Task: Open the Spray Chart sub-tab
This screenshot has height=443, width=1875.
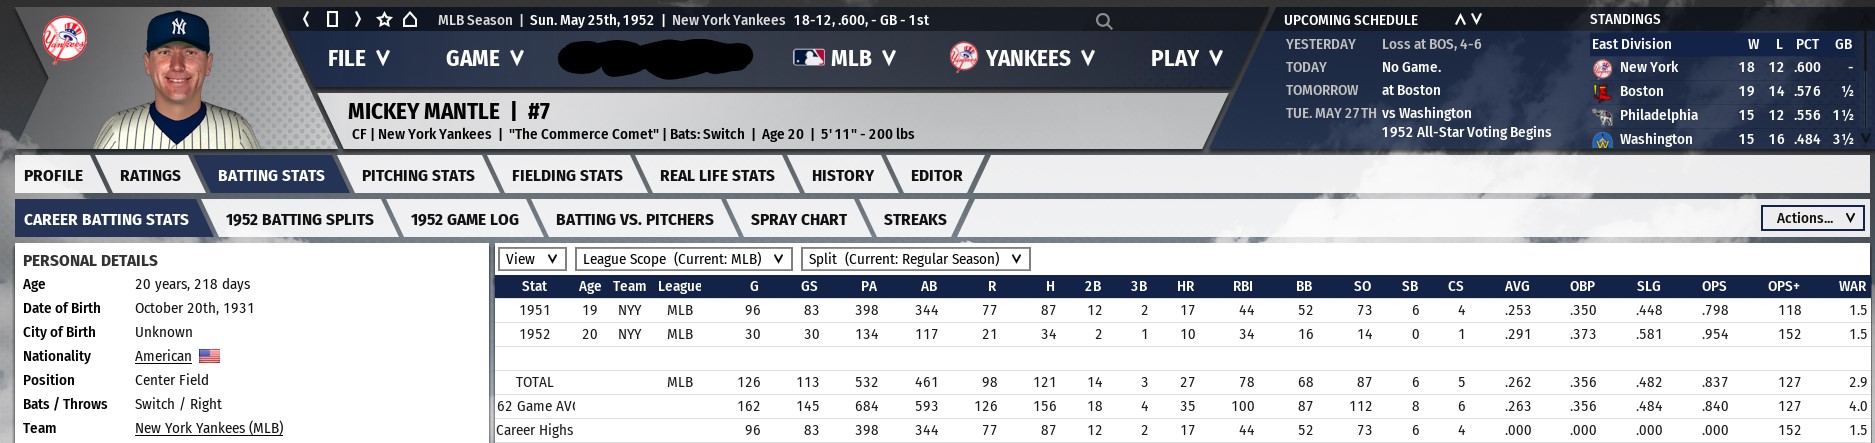Action: point(798,219)
